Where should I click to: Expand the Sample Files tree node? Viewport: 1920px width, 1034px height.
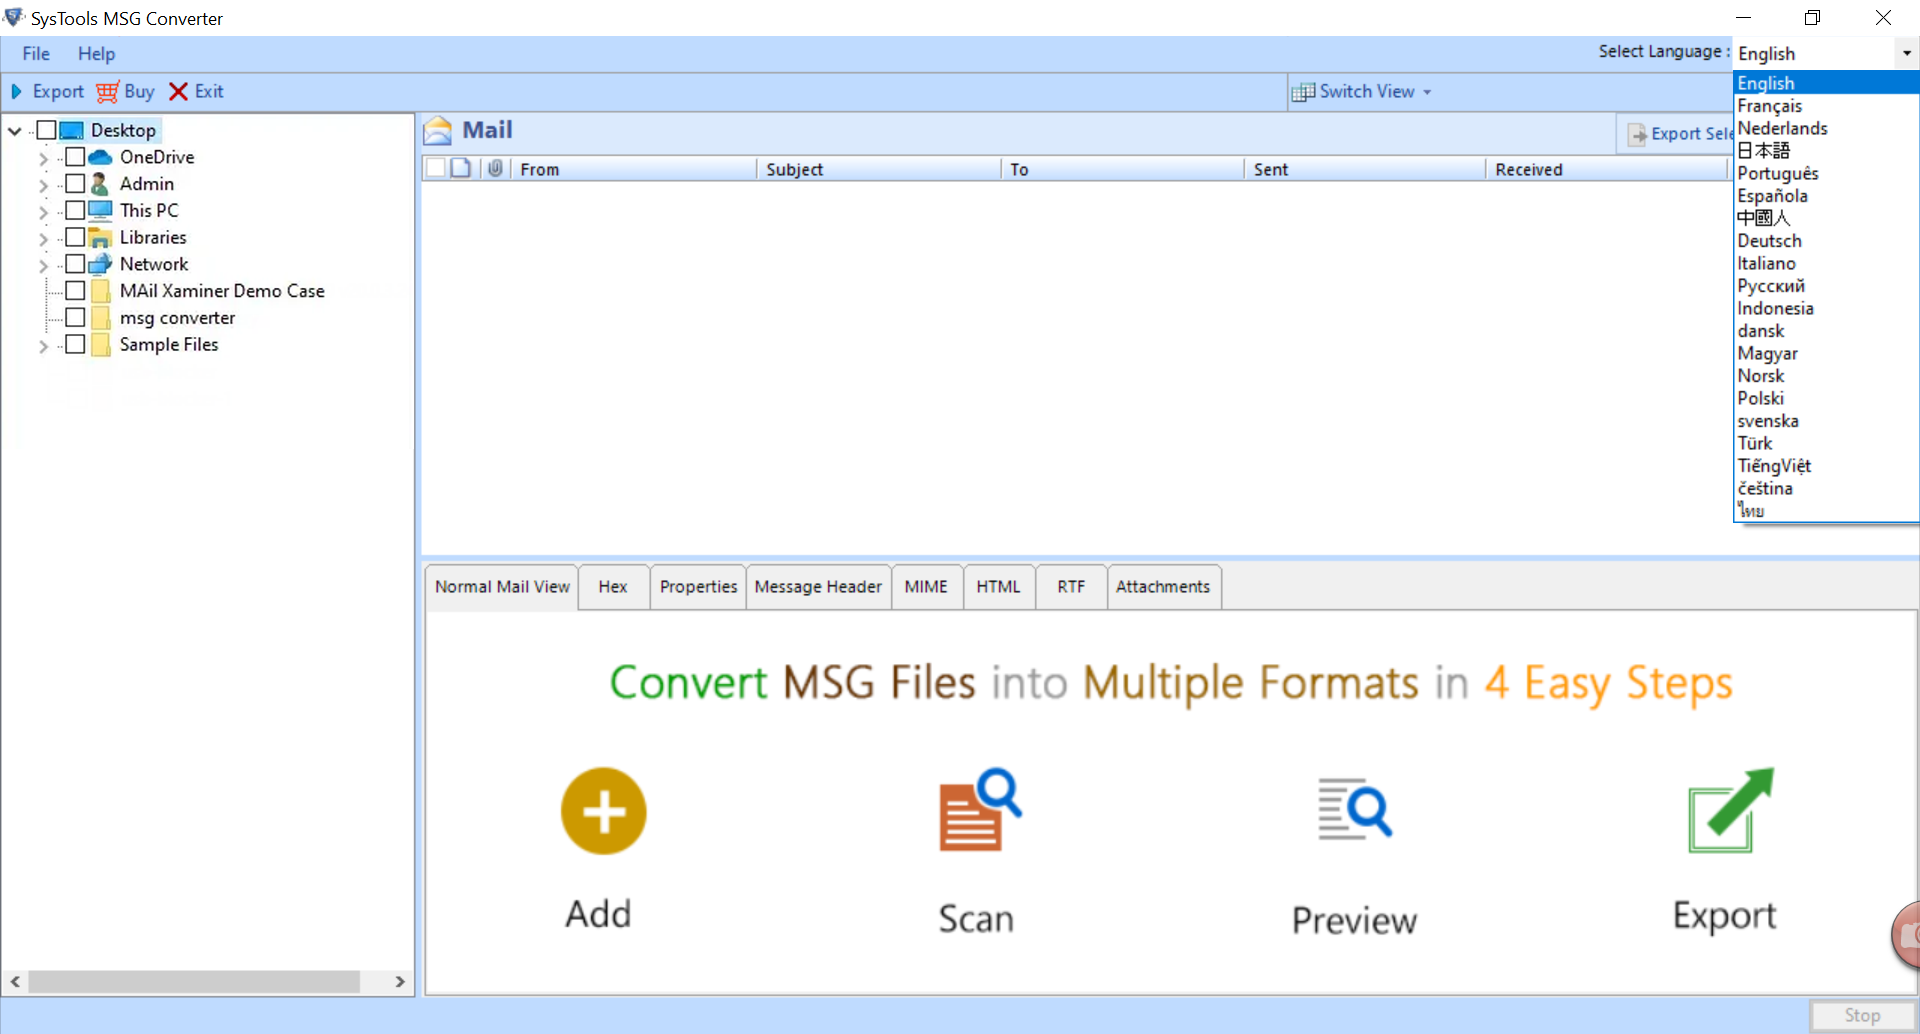[x=43, y=346]
